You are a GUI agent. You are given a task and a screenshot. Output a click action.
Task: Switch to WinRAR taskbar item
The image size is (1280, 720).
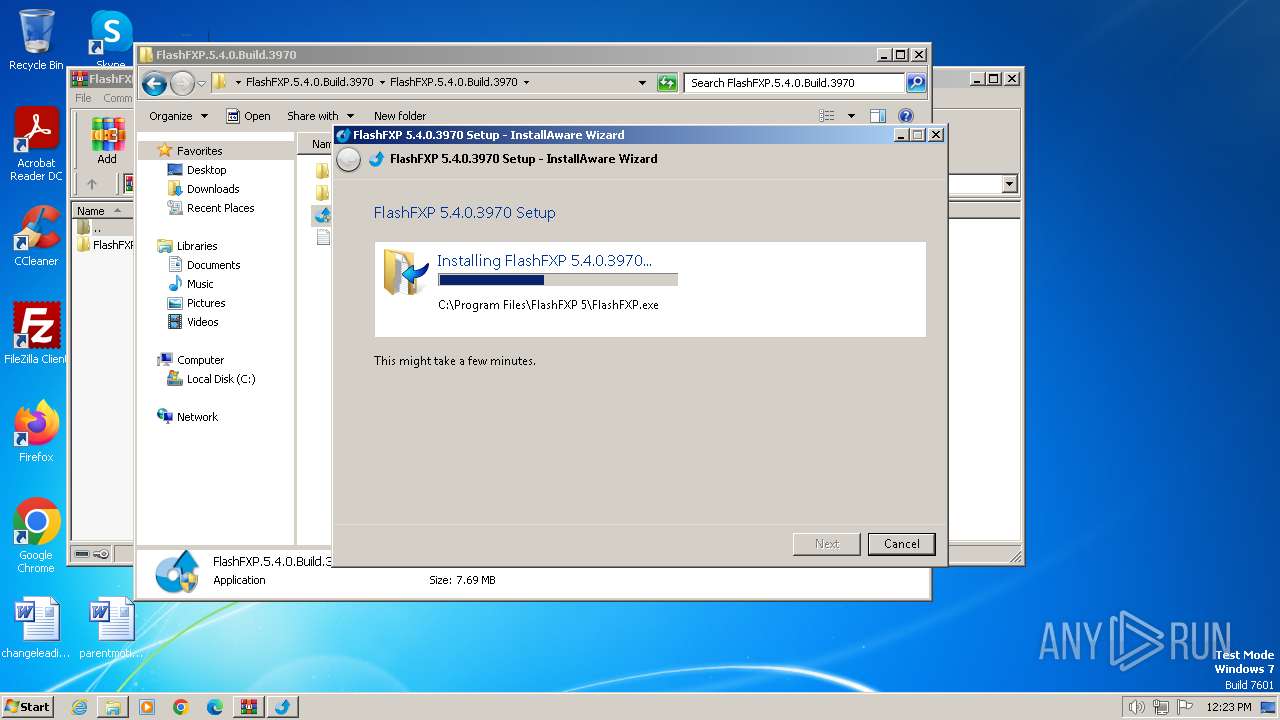click(248, 707)
